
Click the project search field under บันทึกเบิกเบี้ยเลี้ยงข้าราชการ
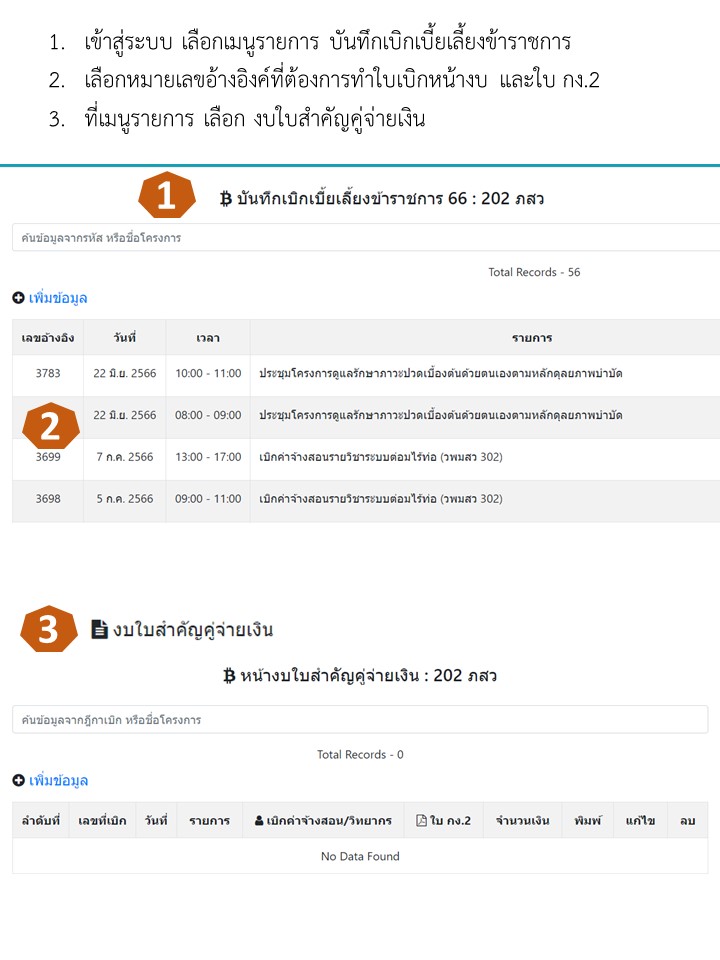point(366,238)
